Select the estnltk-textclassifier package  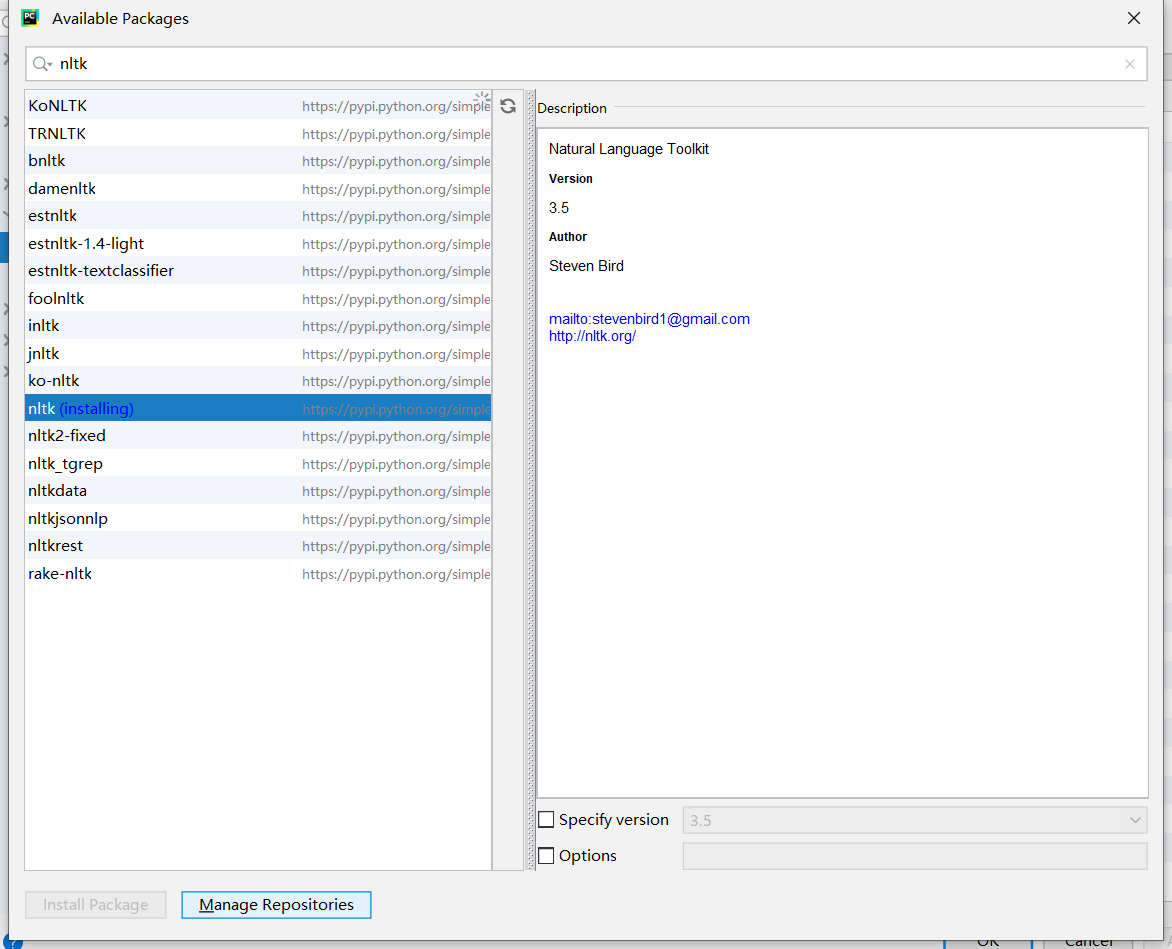click(258, 271)
